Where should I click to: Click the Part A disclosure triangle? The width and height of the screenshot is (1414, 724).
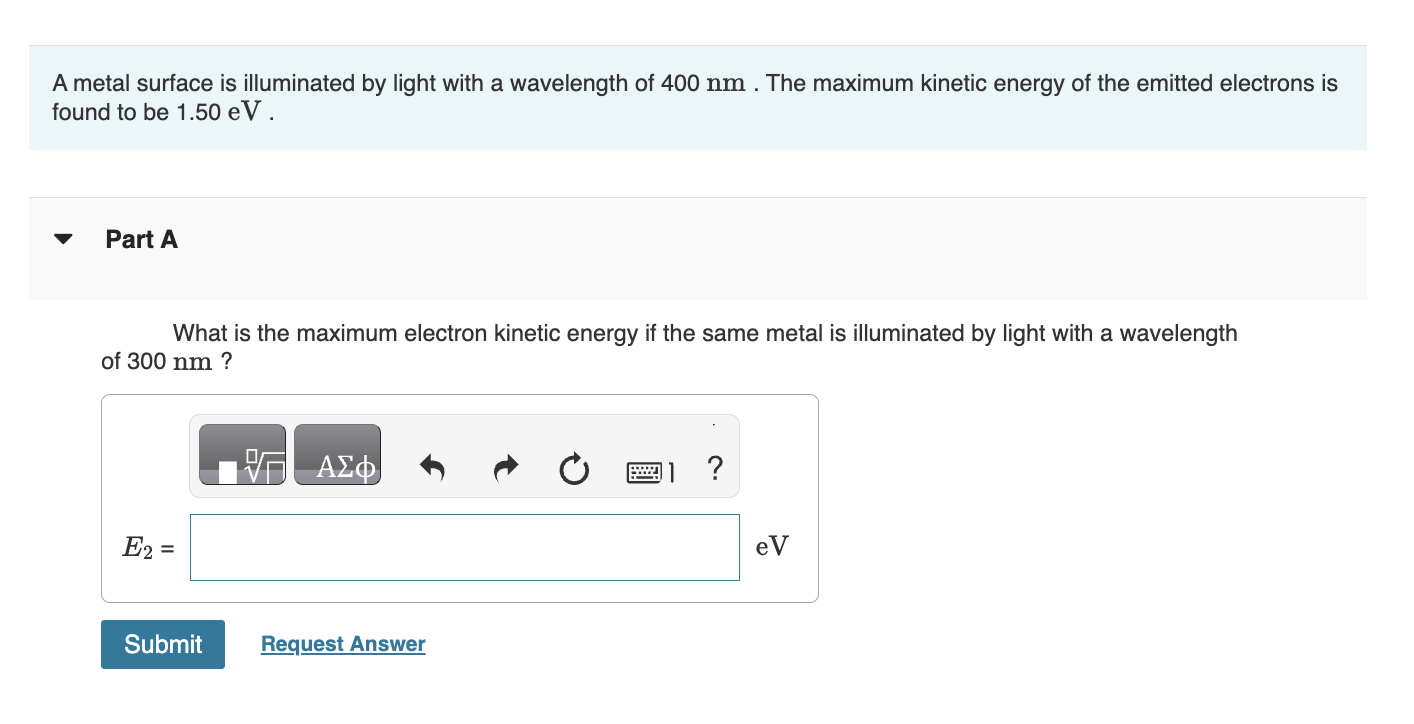tap(62, 237)
